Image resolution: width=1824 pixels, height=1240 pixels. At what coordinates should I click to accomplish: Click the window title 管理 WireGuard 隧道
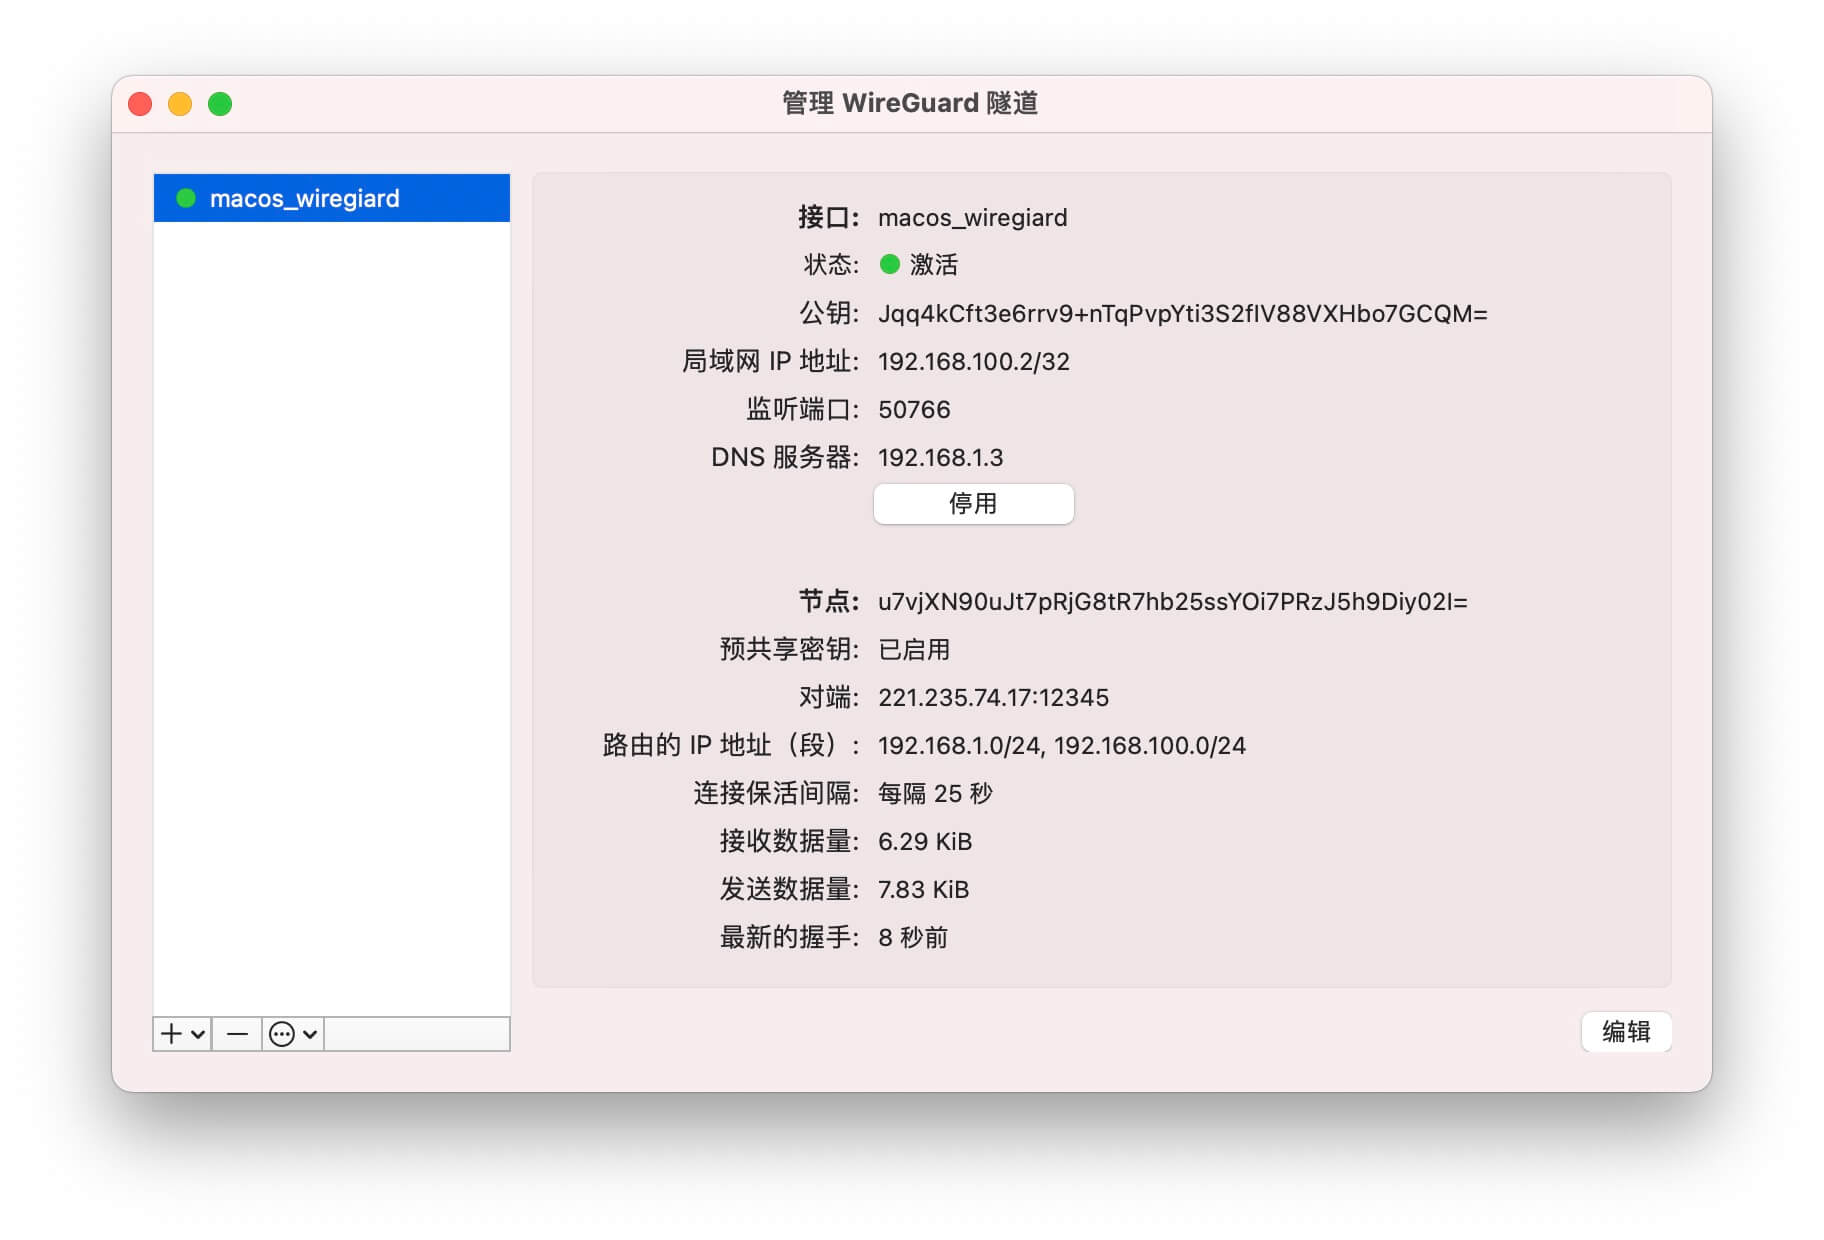point(910,103)
